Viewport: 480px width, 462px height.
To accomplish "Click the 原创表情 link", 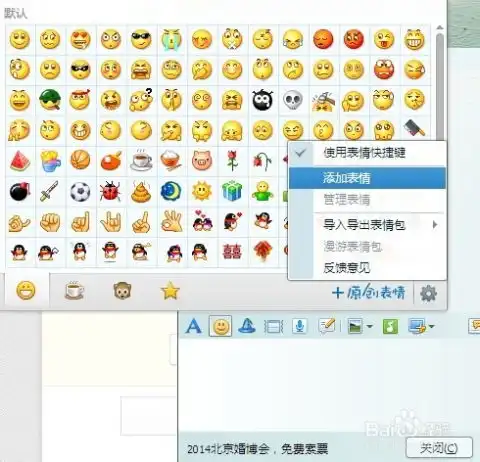I will click(x=368, y=293).
